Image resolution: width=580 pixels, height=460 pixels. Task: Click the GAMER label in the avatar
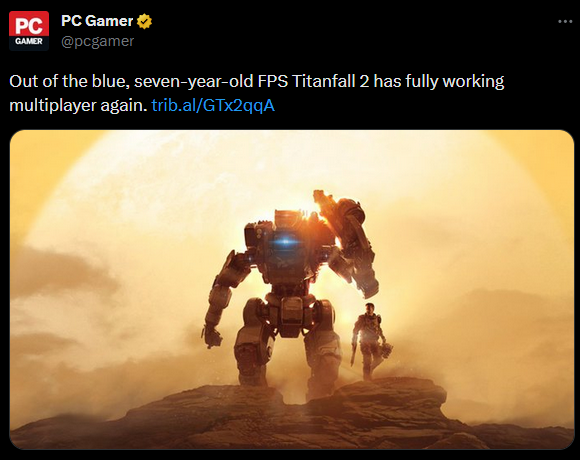click(29, 41)
